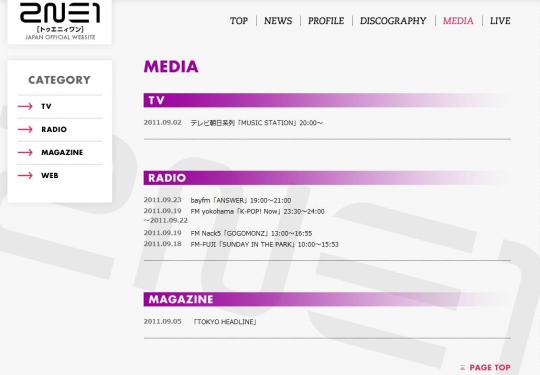Select MAGAZINE in the category sidebar
The height and width of the screenshot is (375, 540).
pos(62,153)
